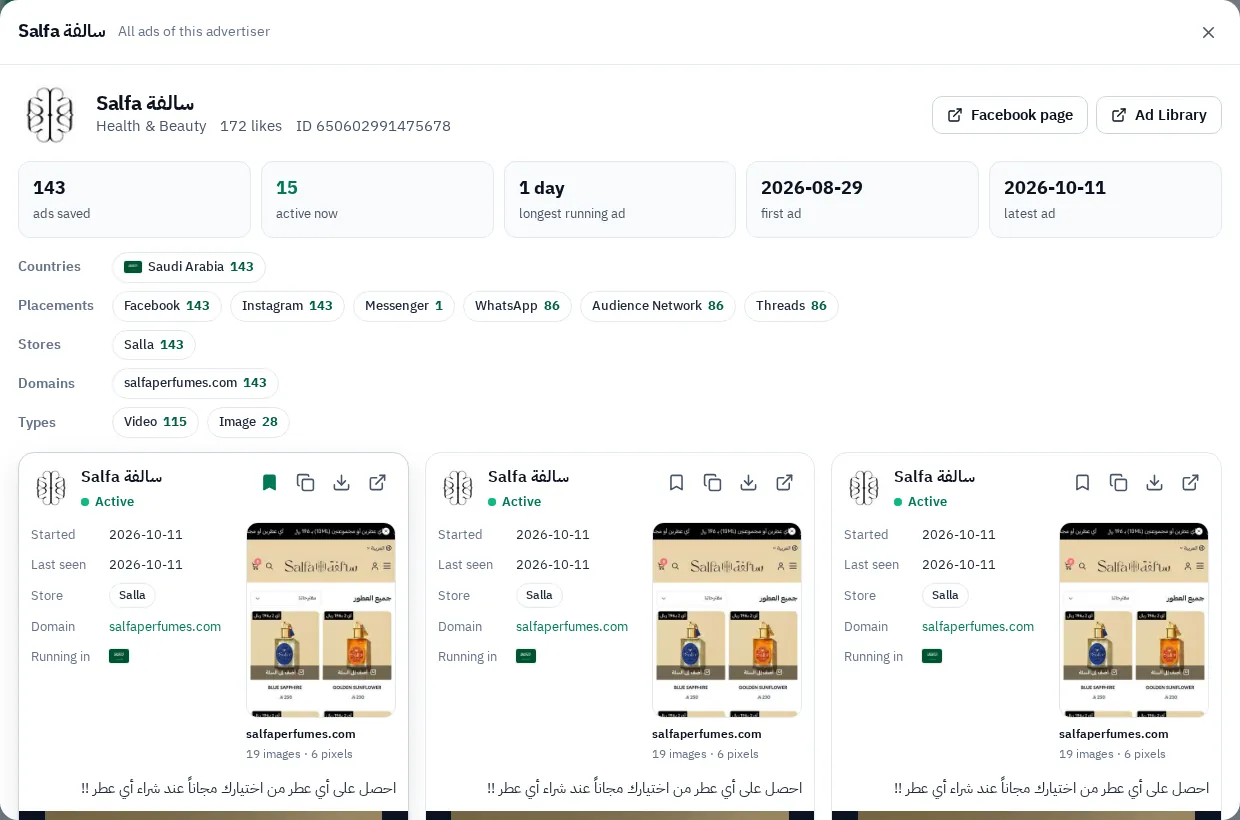Select the WhatsApp placement chip

[x=517, y=306]
